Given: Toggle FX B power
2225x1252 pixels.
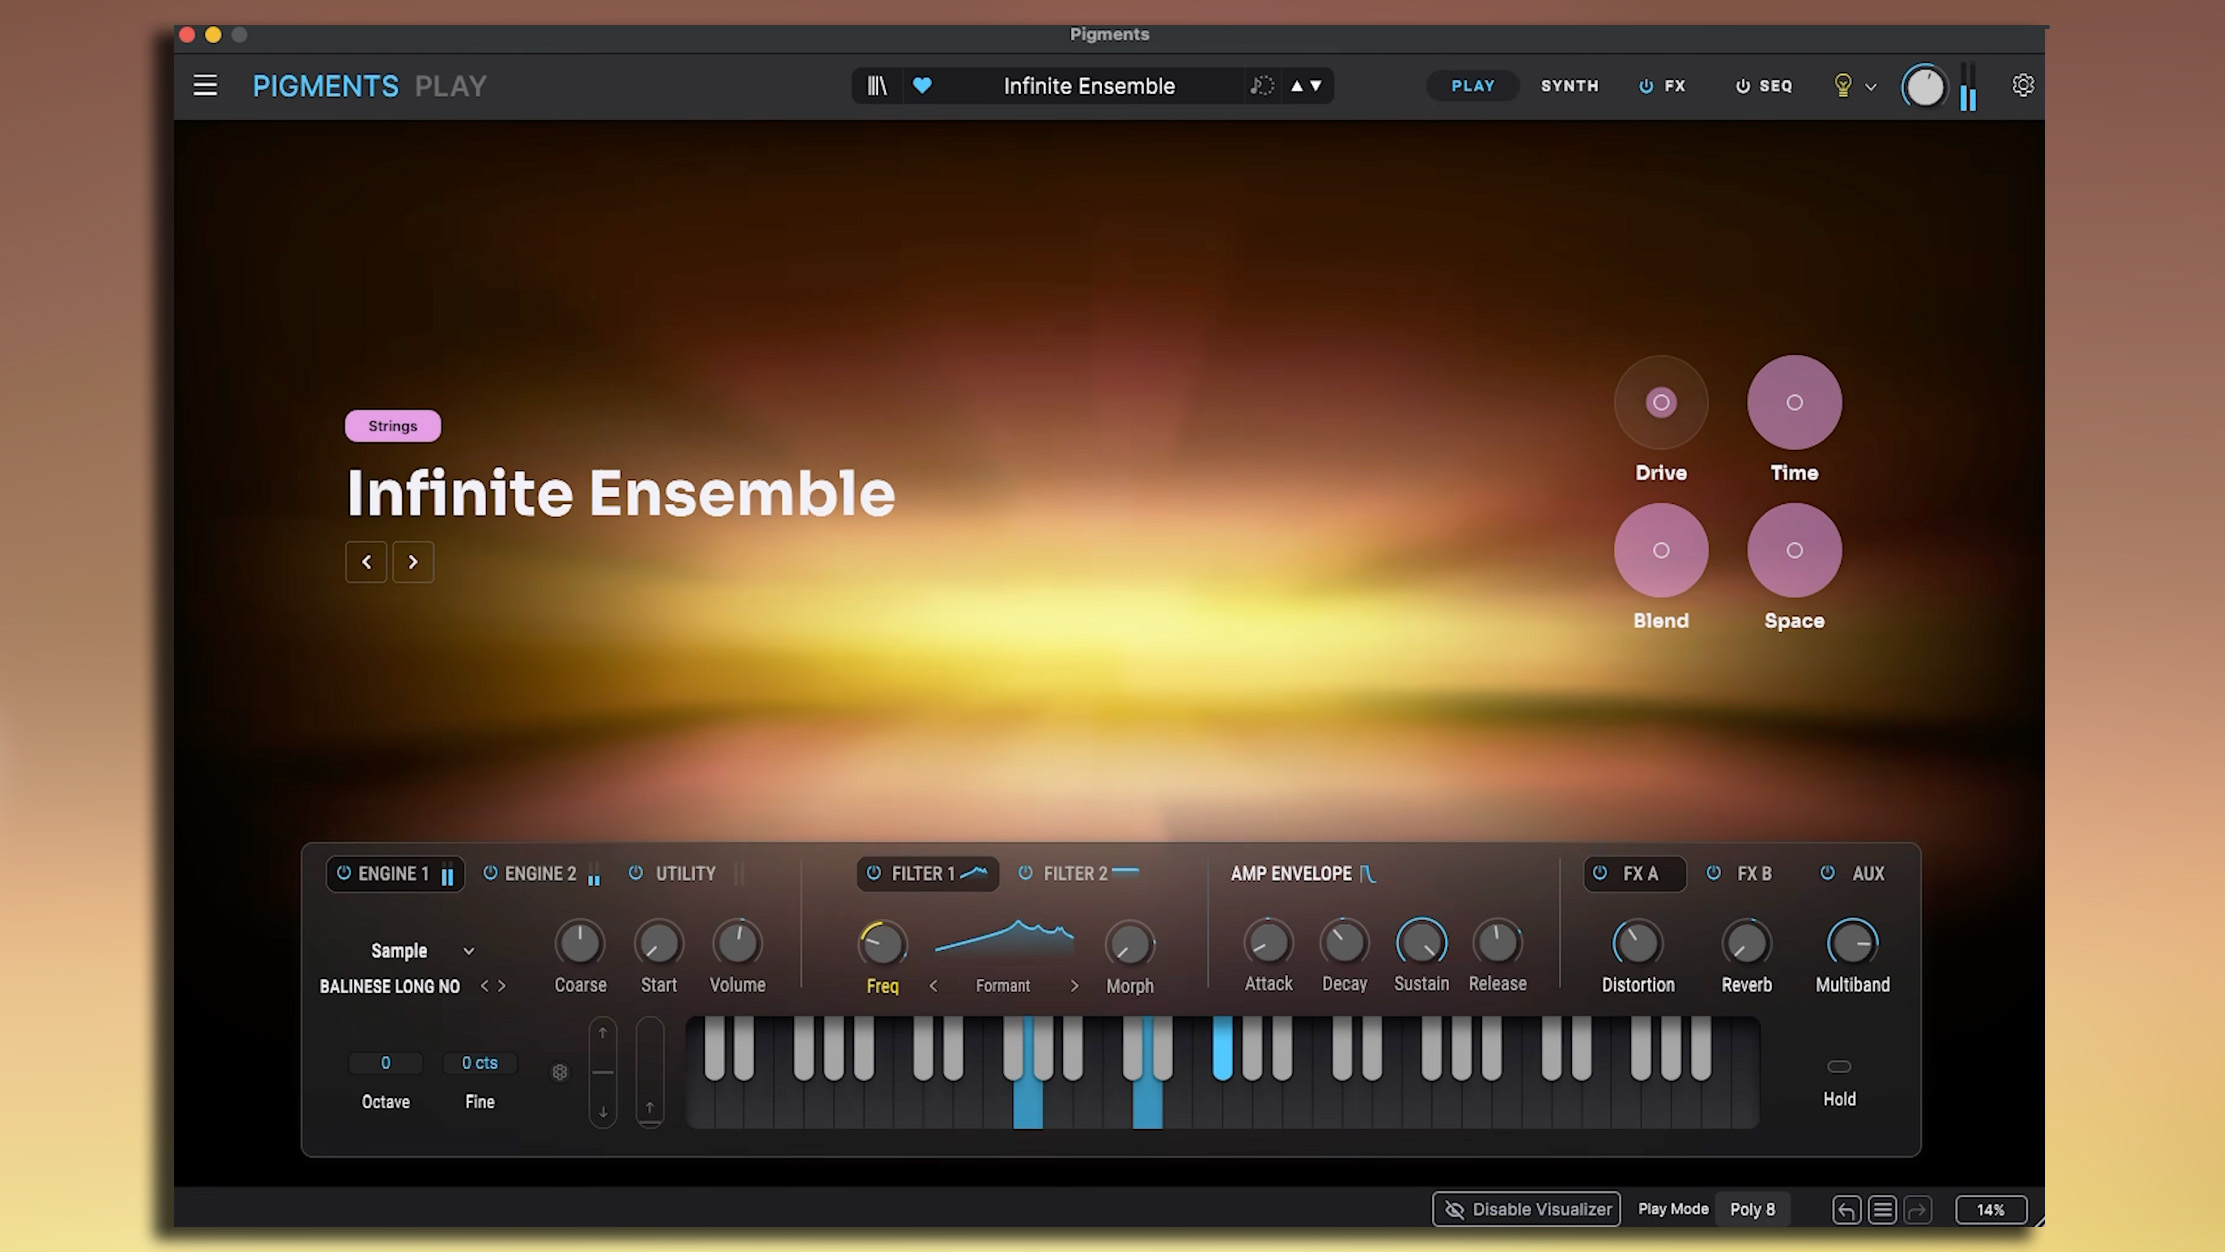Looking at the screenshot, I should coord(1713,873).
